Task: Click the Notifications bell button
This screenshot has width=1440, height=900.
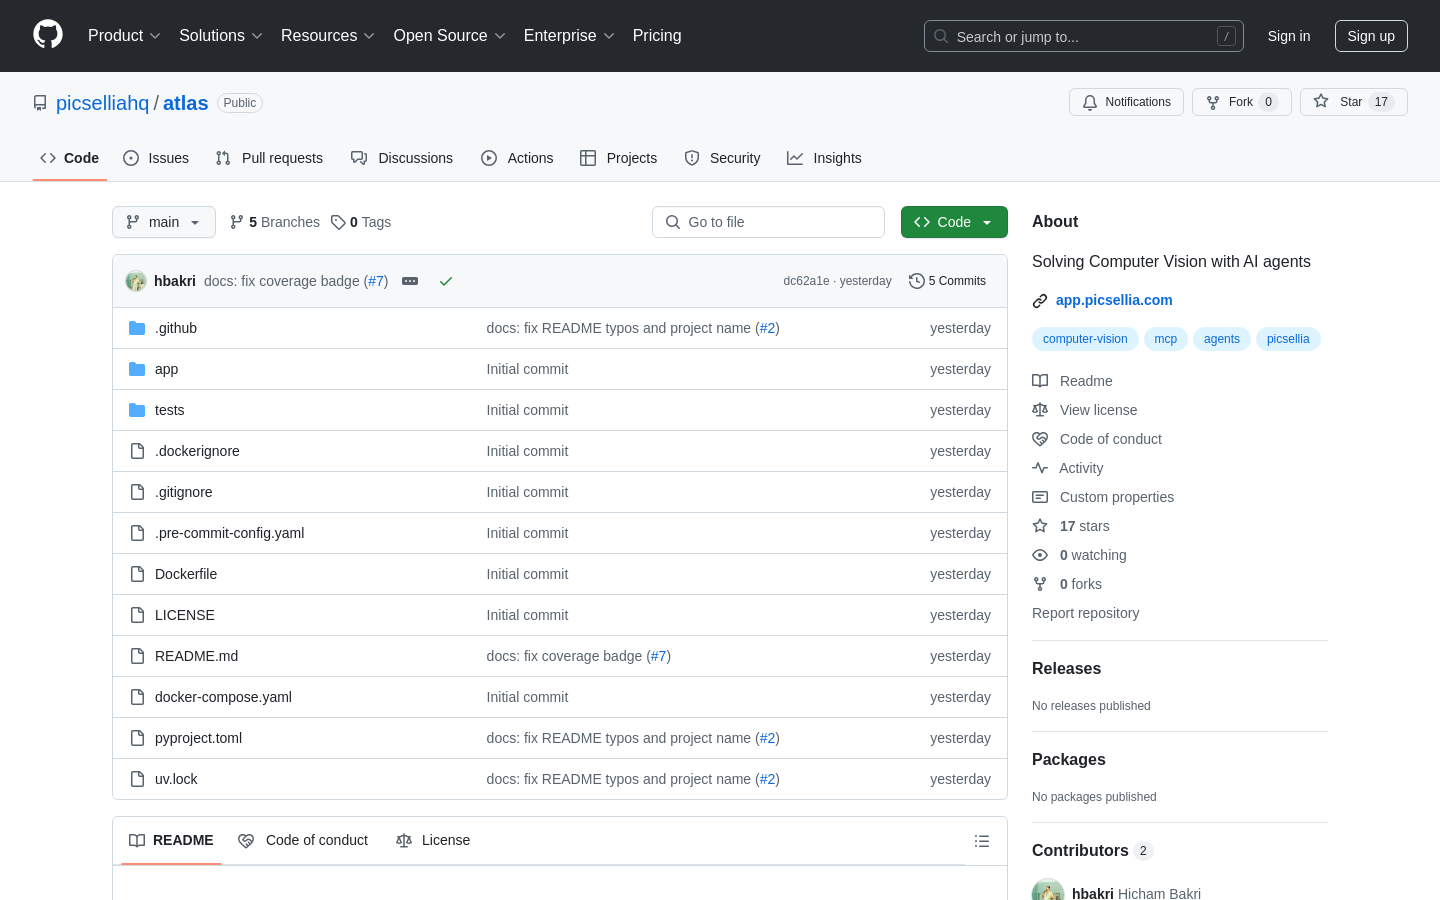Action: tap(1126, 102)
